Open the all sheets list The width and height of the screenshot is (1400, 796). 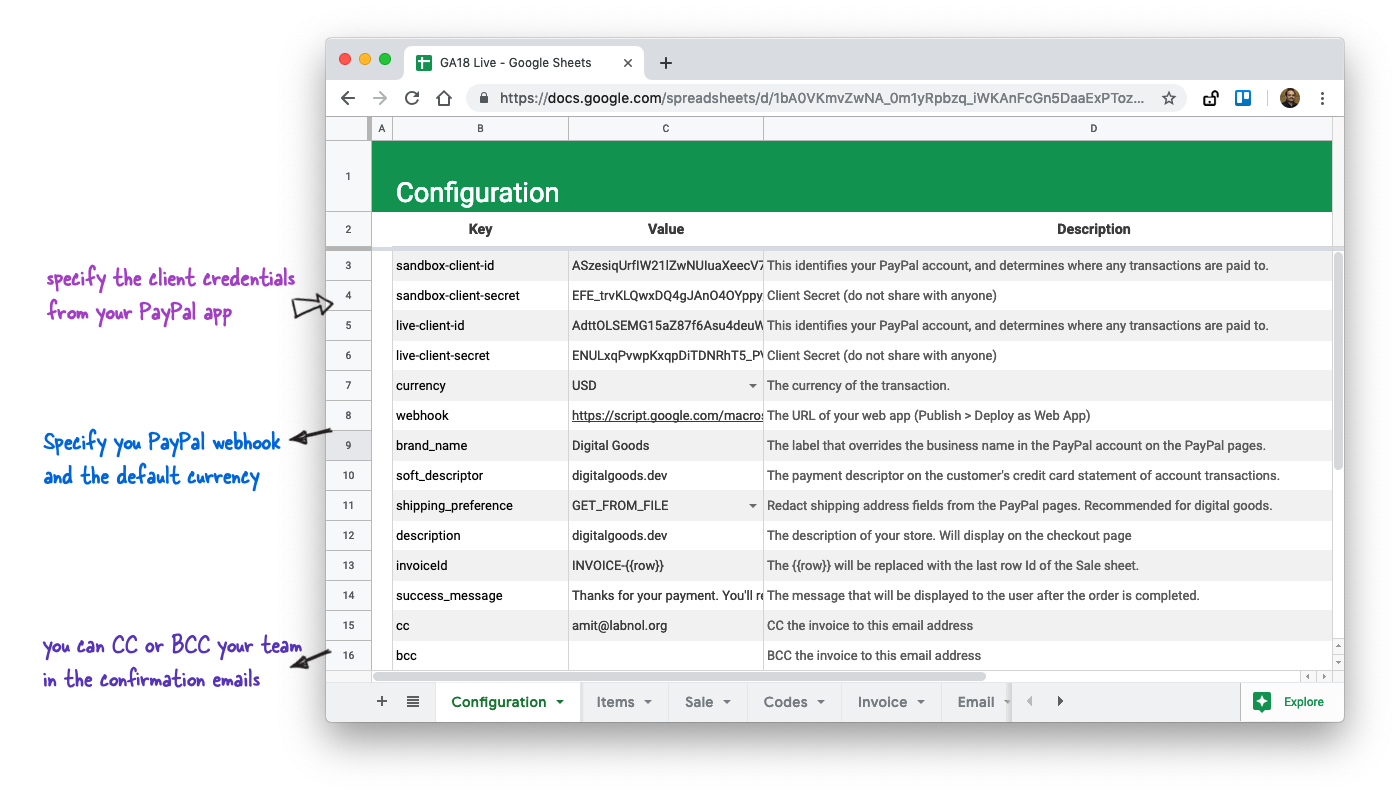(413, 702)
